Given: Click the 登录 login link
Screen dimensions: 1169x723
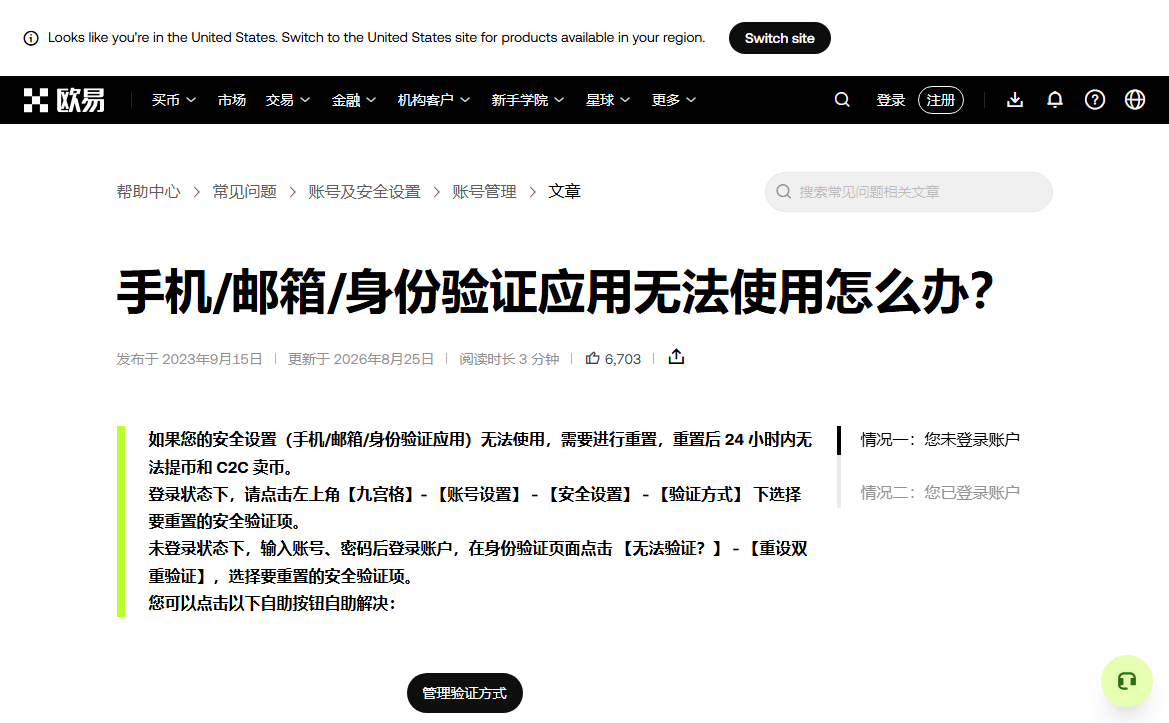Looking at the screenshot, I should click(x=890, y=100).
